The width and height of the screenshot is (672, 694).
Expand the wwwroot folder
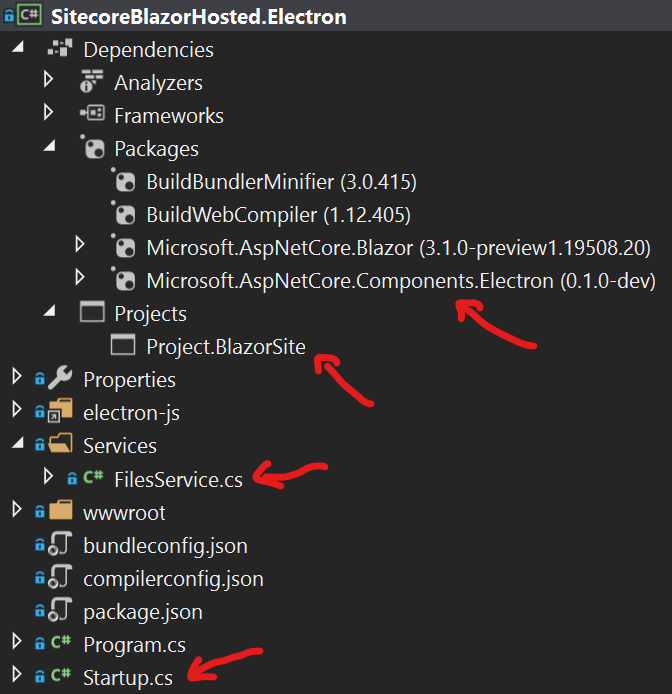pyautogui.click(x=16, y=511)
